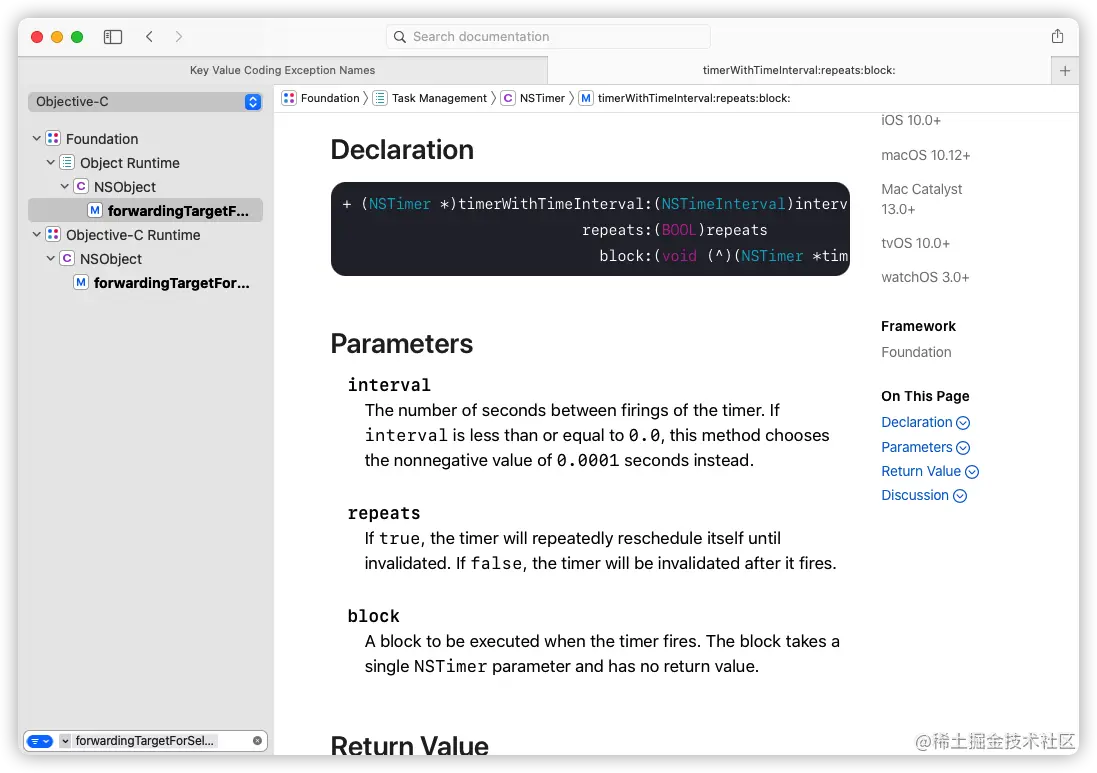Image resolution: width=1097 pixels, height=773 pixels.
Task: Click the magnifier icon in the search field
Action: (399, 37)
